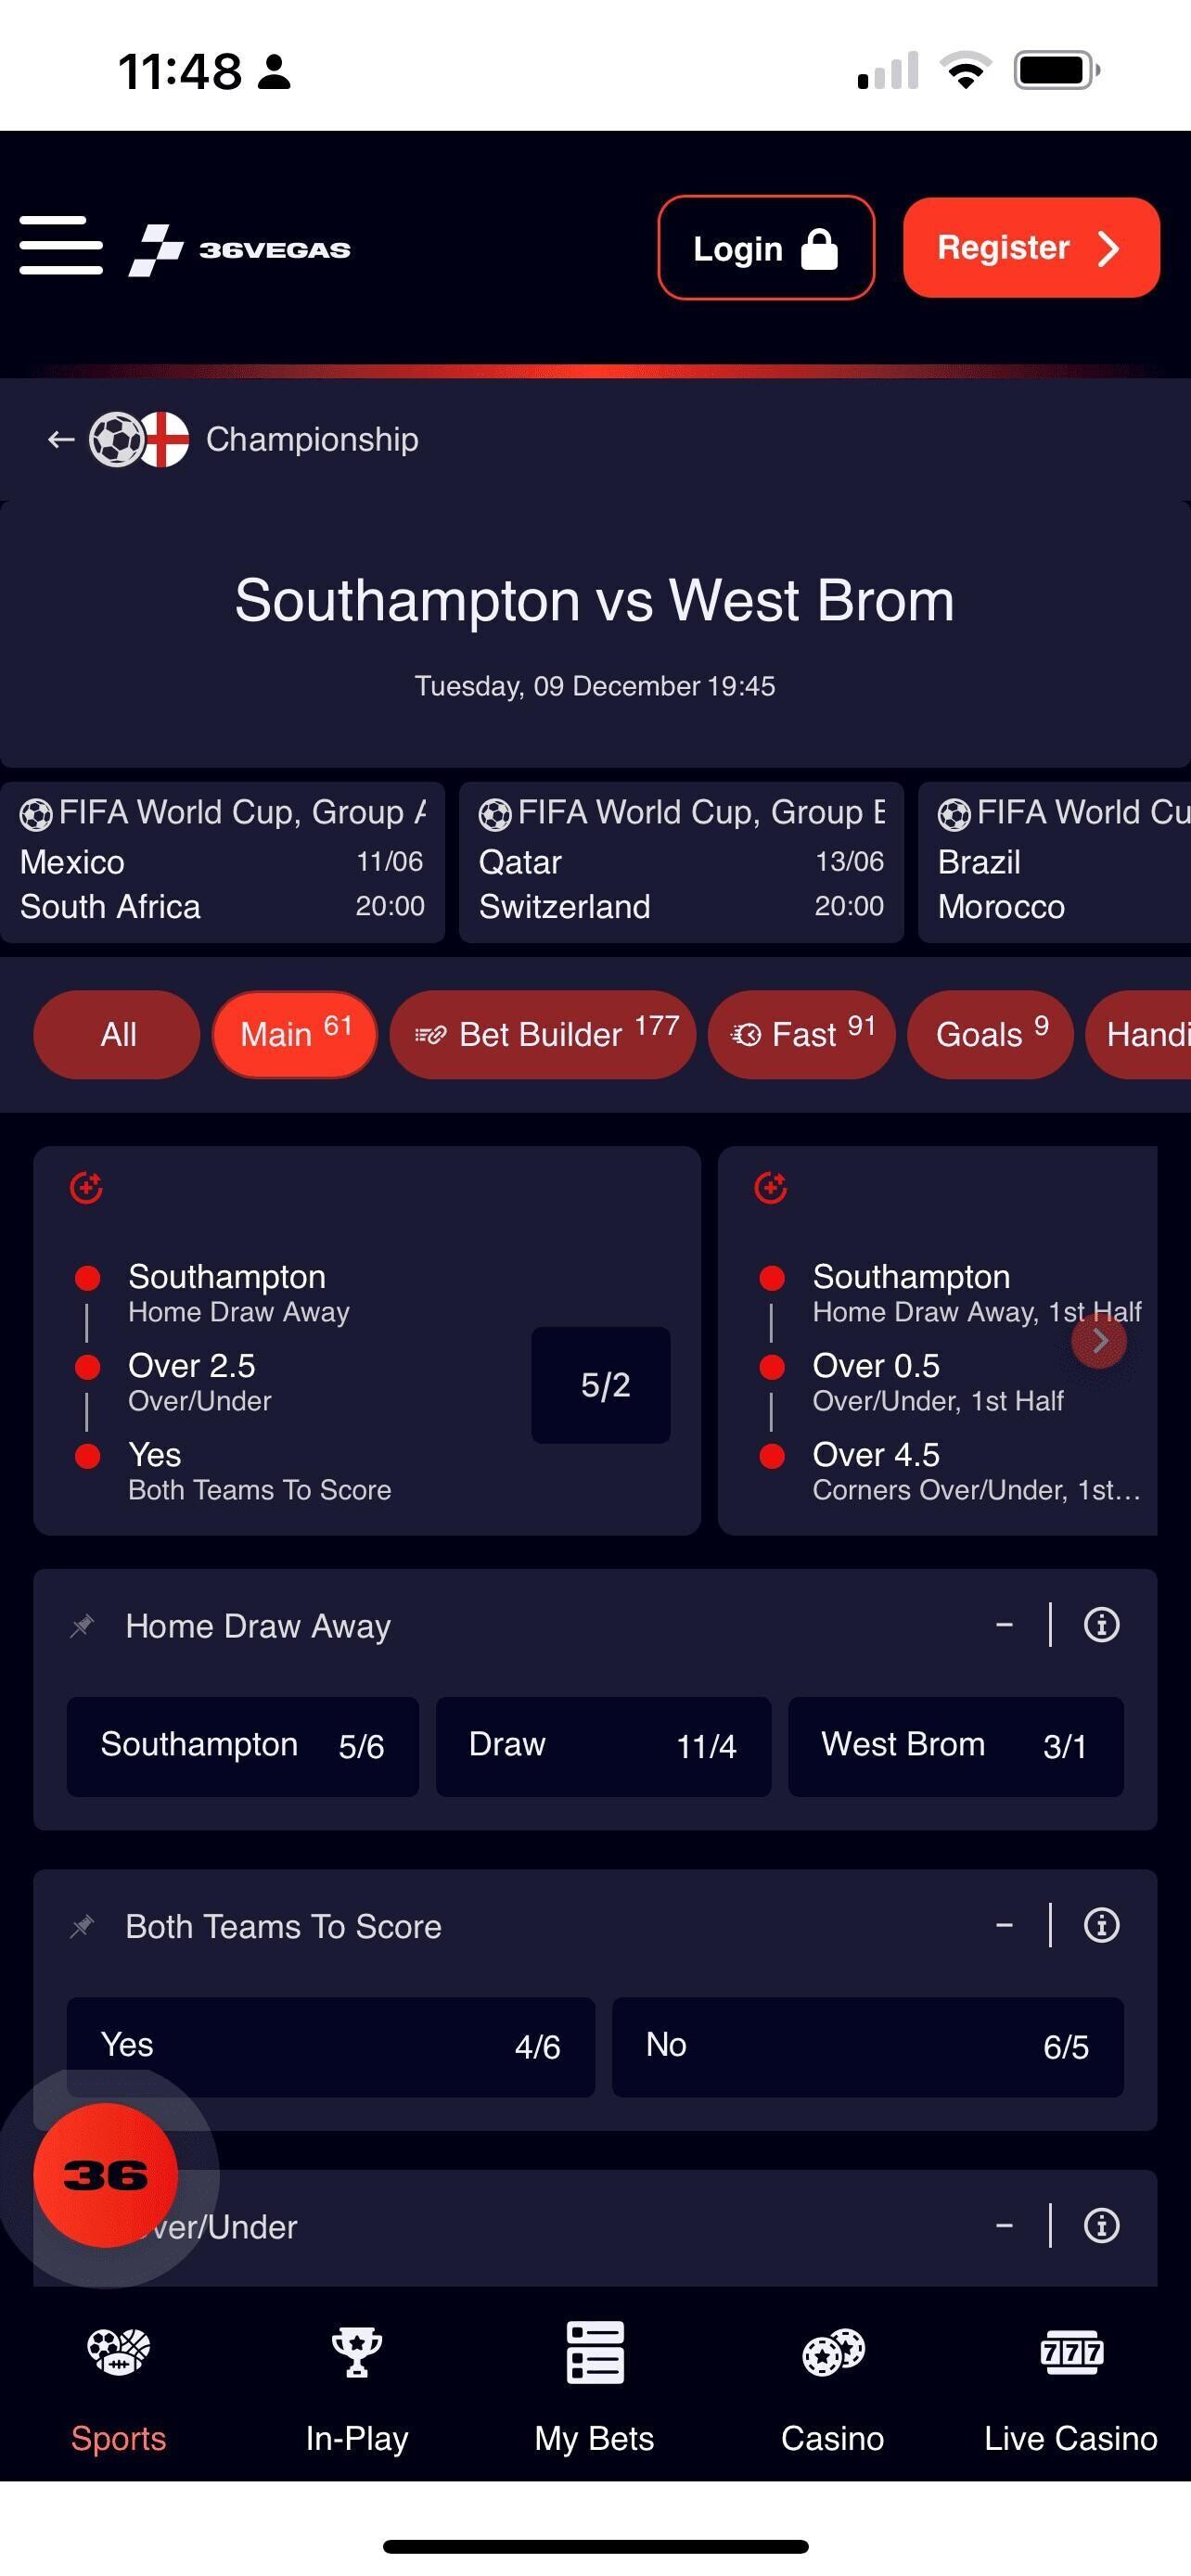1191x2576 pixels.
Task: Pin the Home Draw Away market
Action: (x=82, y=1626)
